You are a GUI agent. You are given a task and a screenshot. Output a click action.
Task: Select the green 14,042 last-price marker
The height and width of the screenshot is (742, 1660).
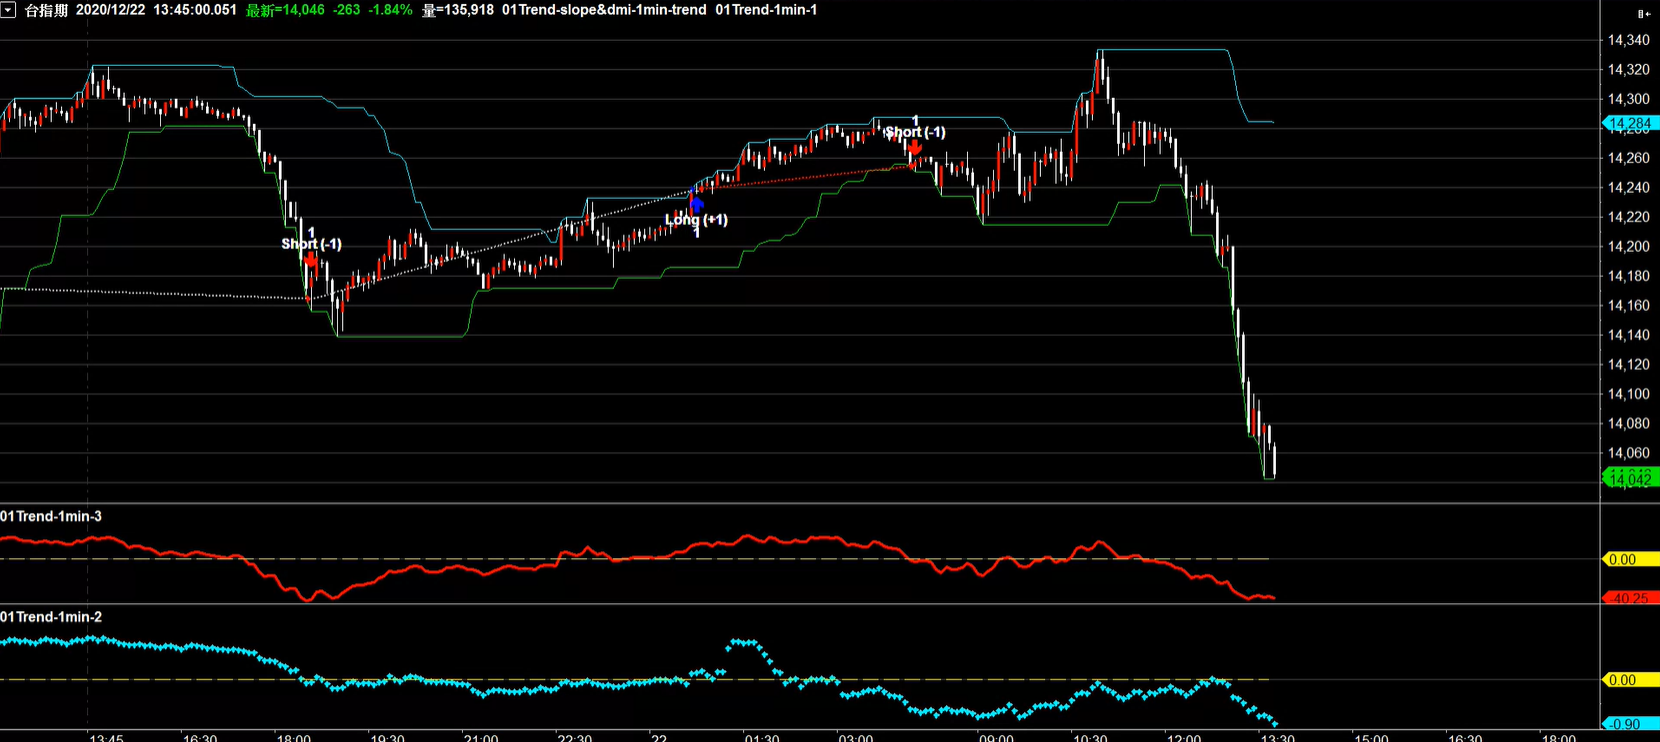[1630, 480]
